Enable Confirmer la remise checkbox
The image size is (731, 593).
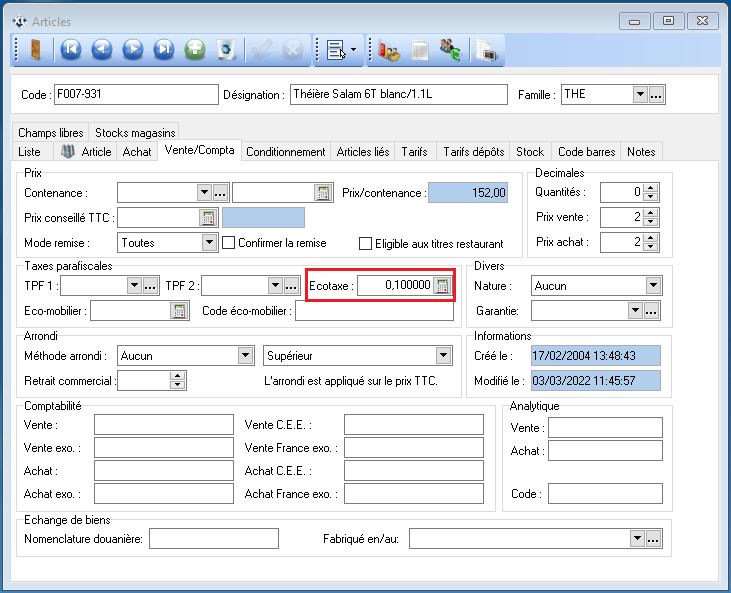(x=229, y=243)
